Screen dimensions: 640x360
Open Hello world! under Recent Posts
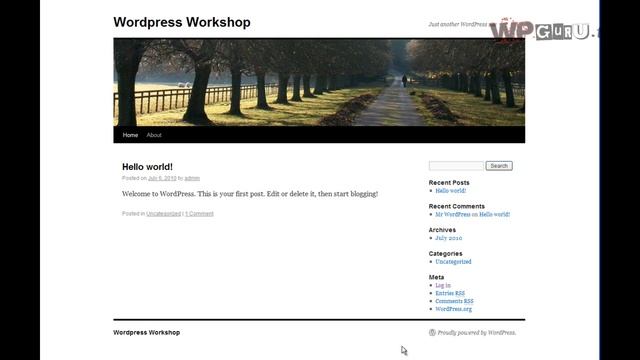tap(450, 191)
